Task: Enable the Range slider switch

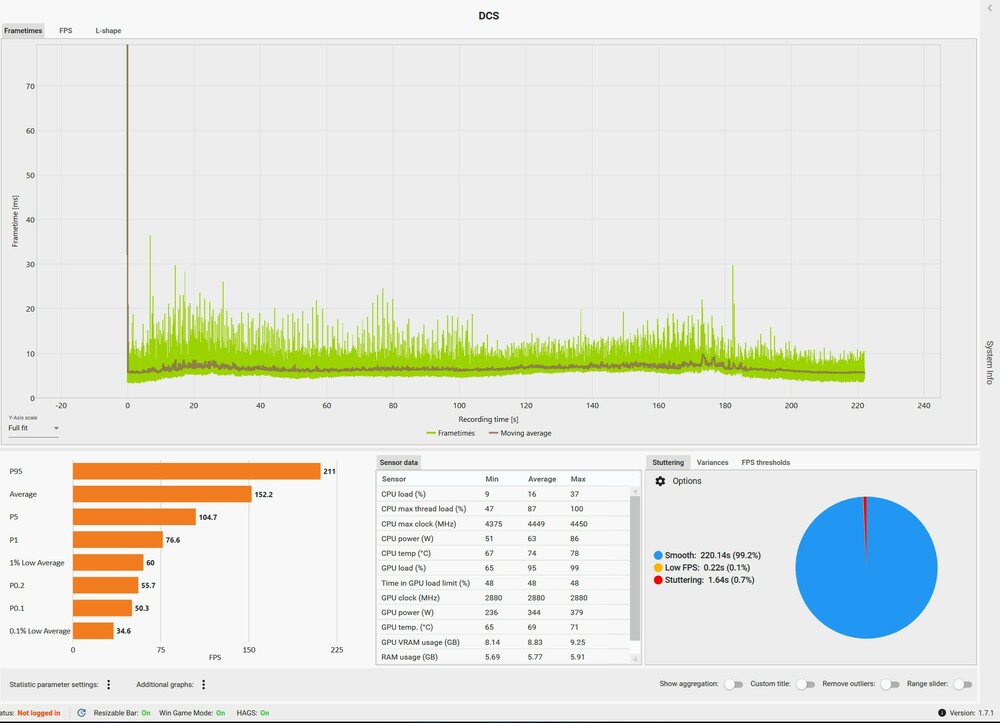Action: (x=963, y=684)
